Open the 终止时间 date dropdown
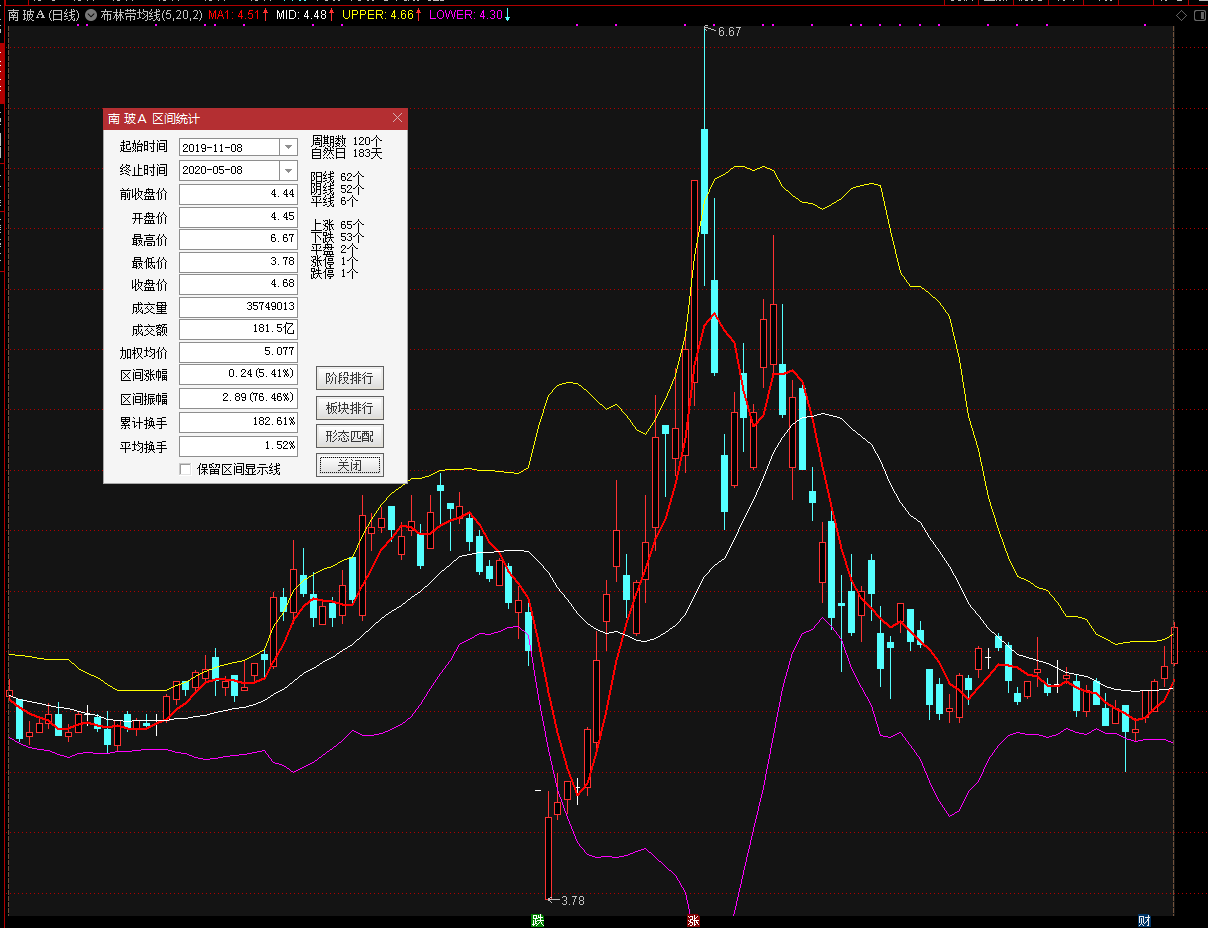The width and height of the screenshot is (1208, 928). click(288, 170)
